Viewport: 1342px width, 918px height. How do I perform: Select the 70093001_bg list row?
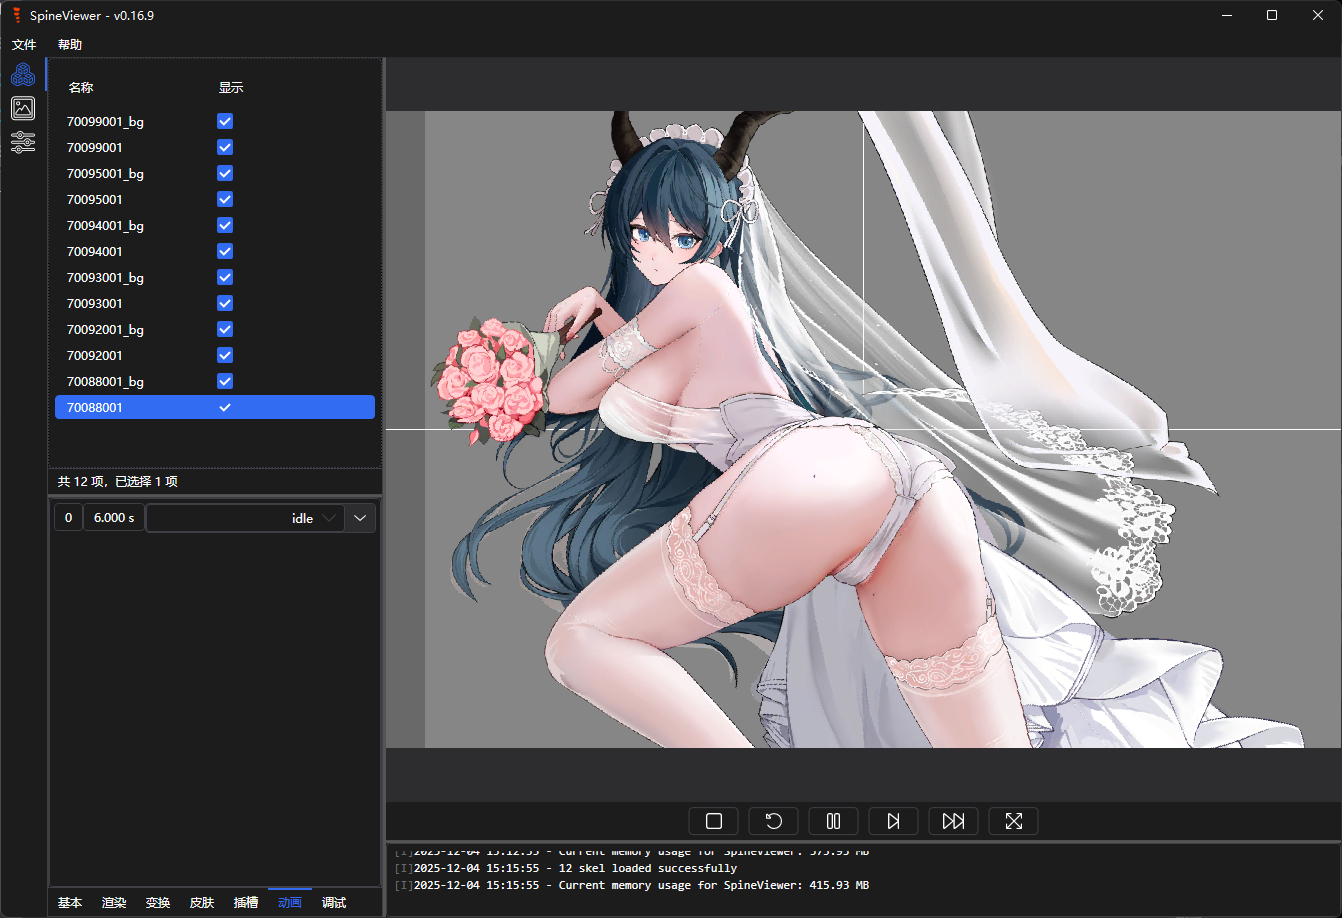point(215,277)
